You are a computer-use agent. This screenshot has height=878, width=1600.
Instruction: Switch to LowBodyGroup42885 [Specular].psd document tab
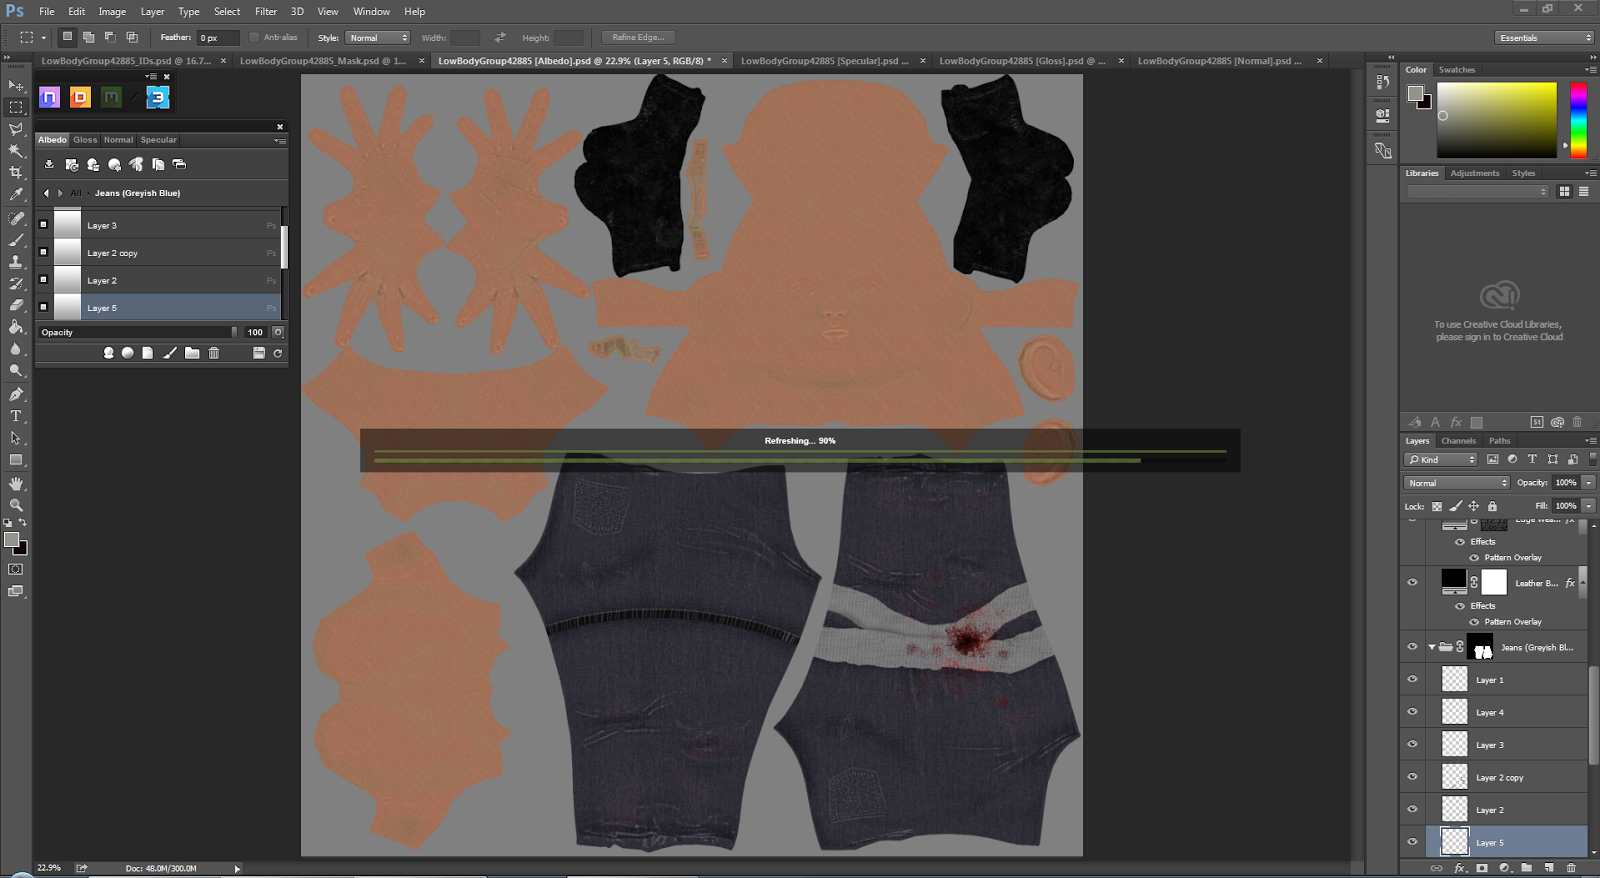[825, 61]
